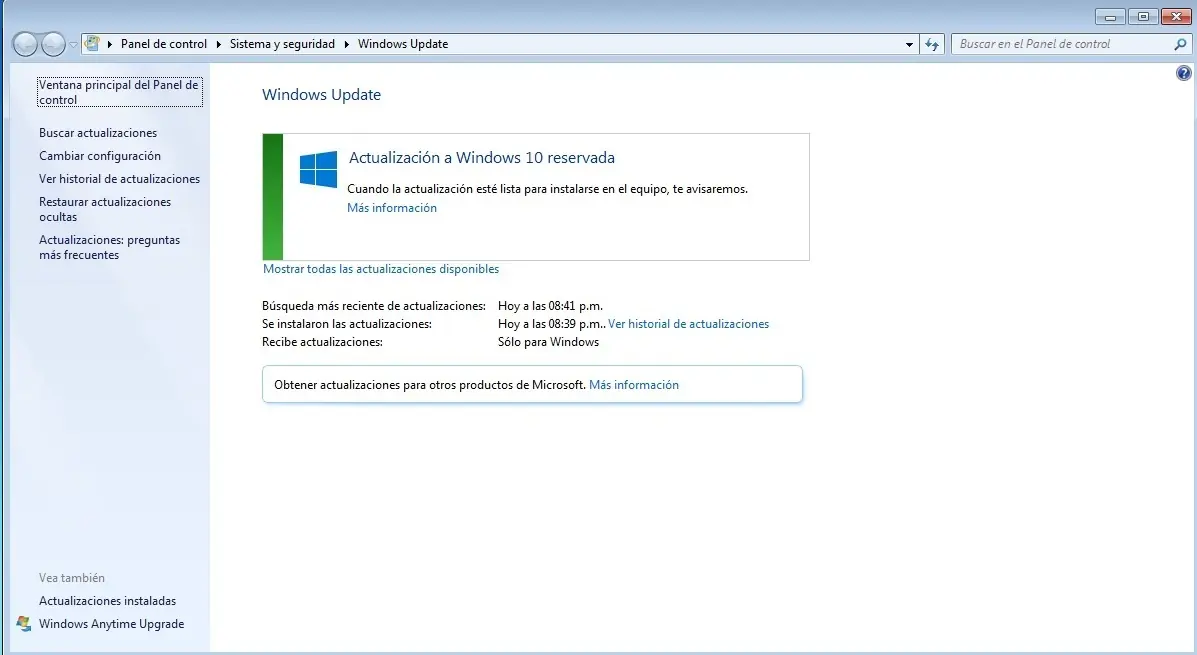Close the Windows Update window

pyautogui.click(x=1176, y=17)
